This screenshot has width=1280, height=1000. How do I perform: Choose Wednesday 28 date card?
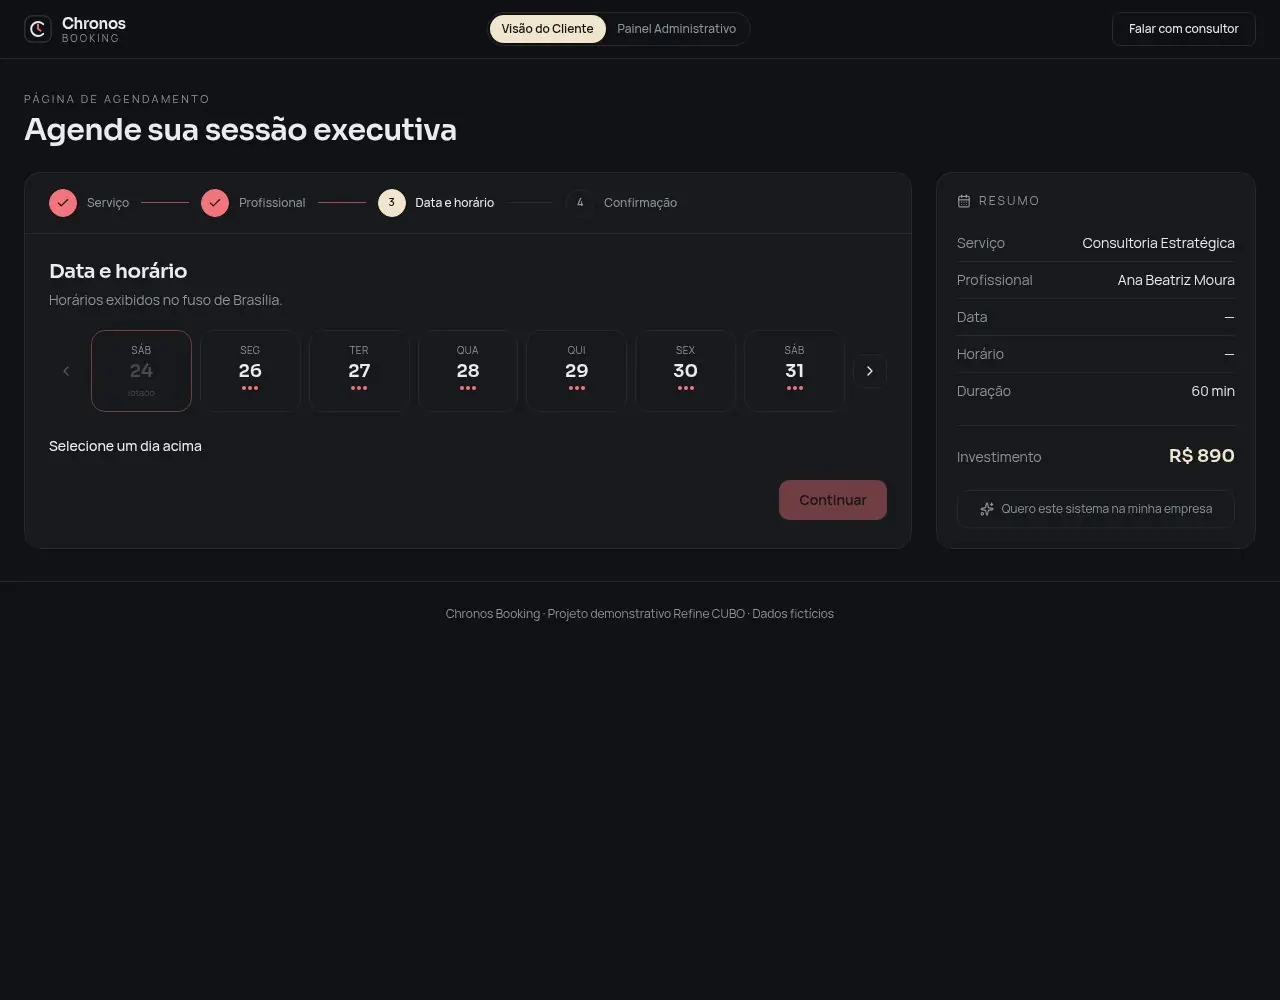468,371
